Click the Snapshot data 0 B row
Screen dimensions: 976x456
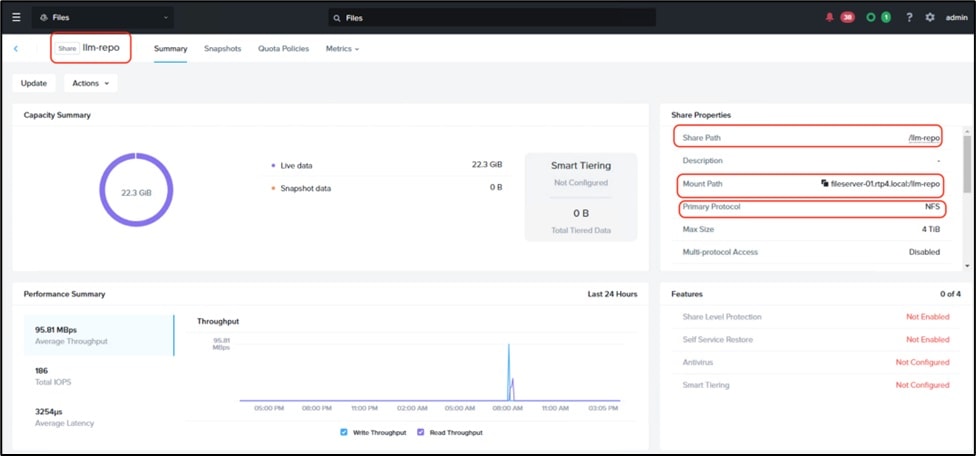pos(387,188)
